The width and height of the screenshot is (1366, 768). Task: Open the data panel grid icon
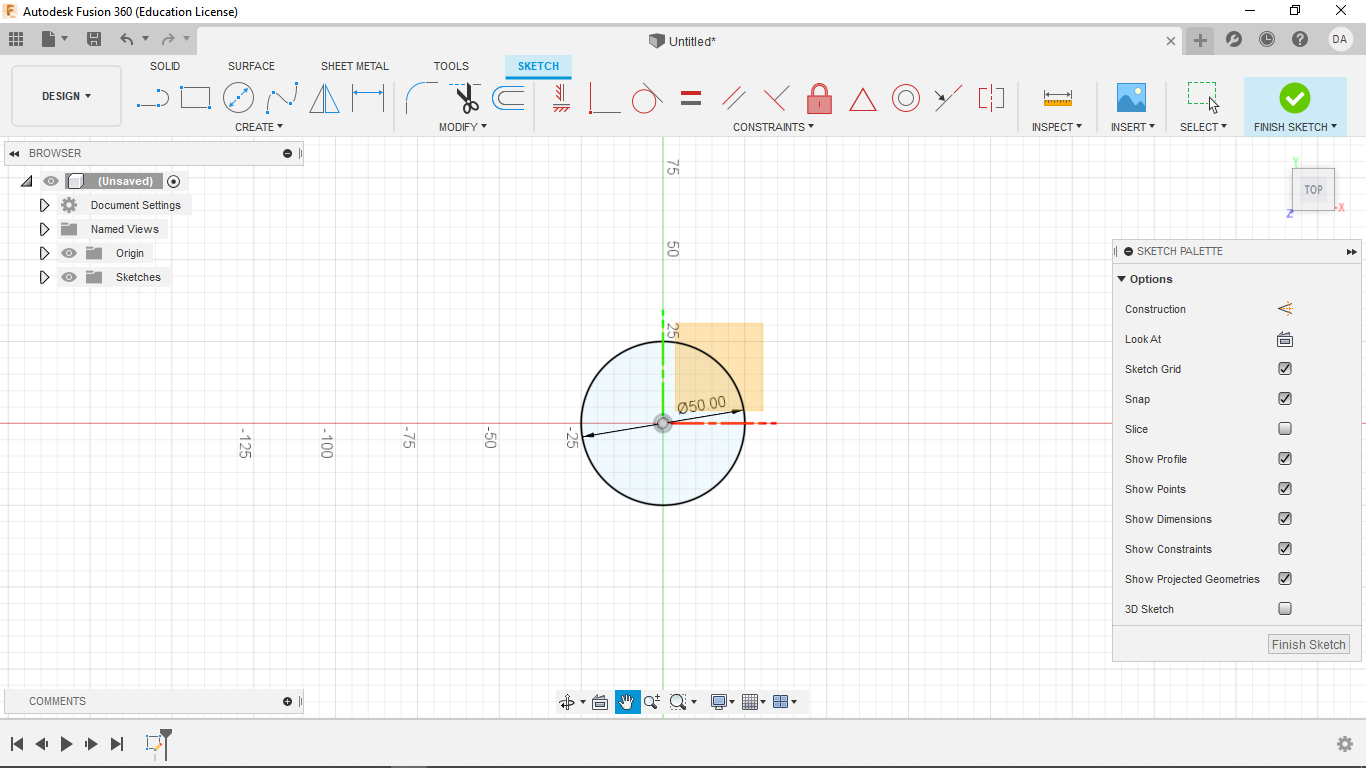[16, 39]
